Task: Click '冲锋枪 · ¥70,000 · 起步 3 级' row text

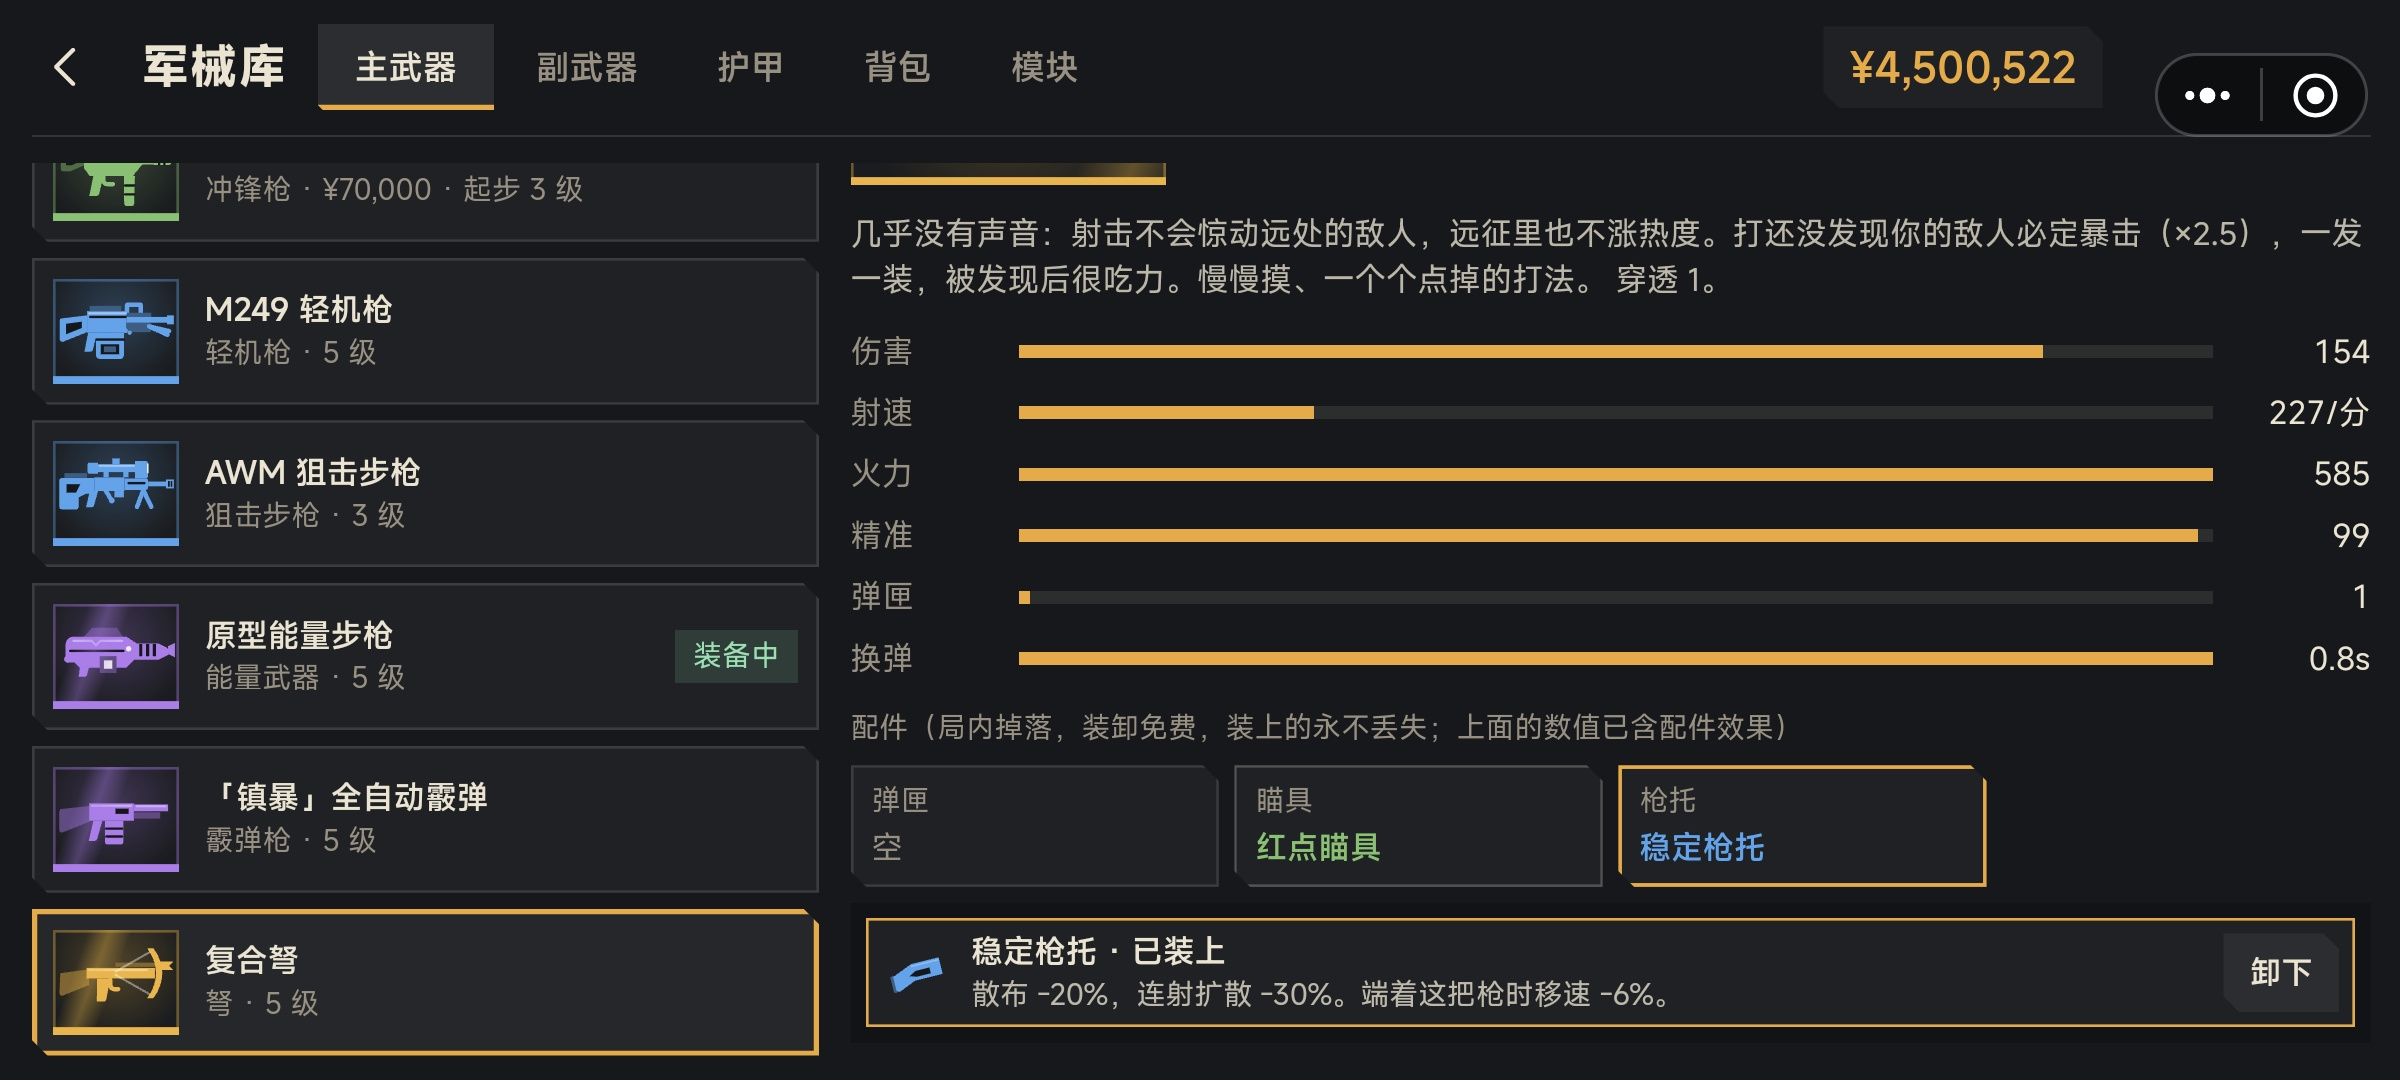Action: coord(394,189)
